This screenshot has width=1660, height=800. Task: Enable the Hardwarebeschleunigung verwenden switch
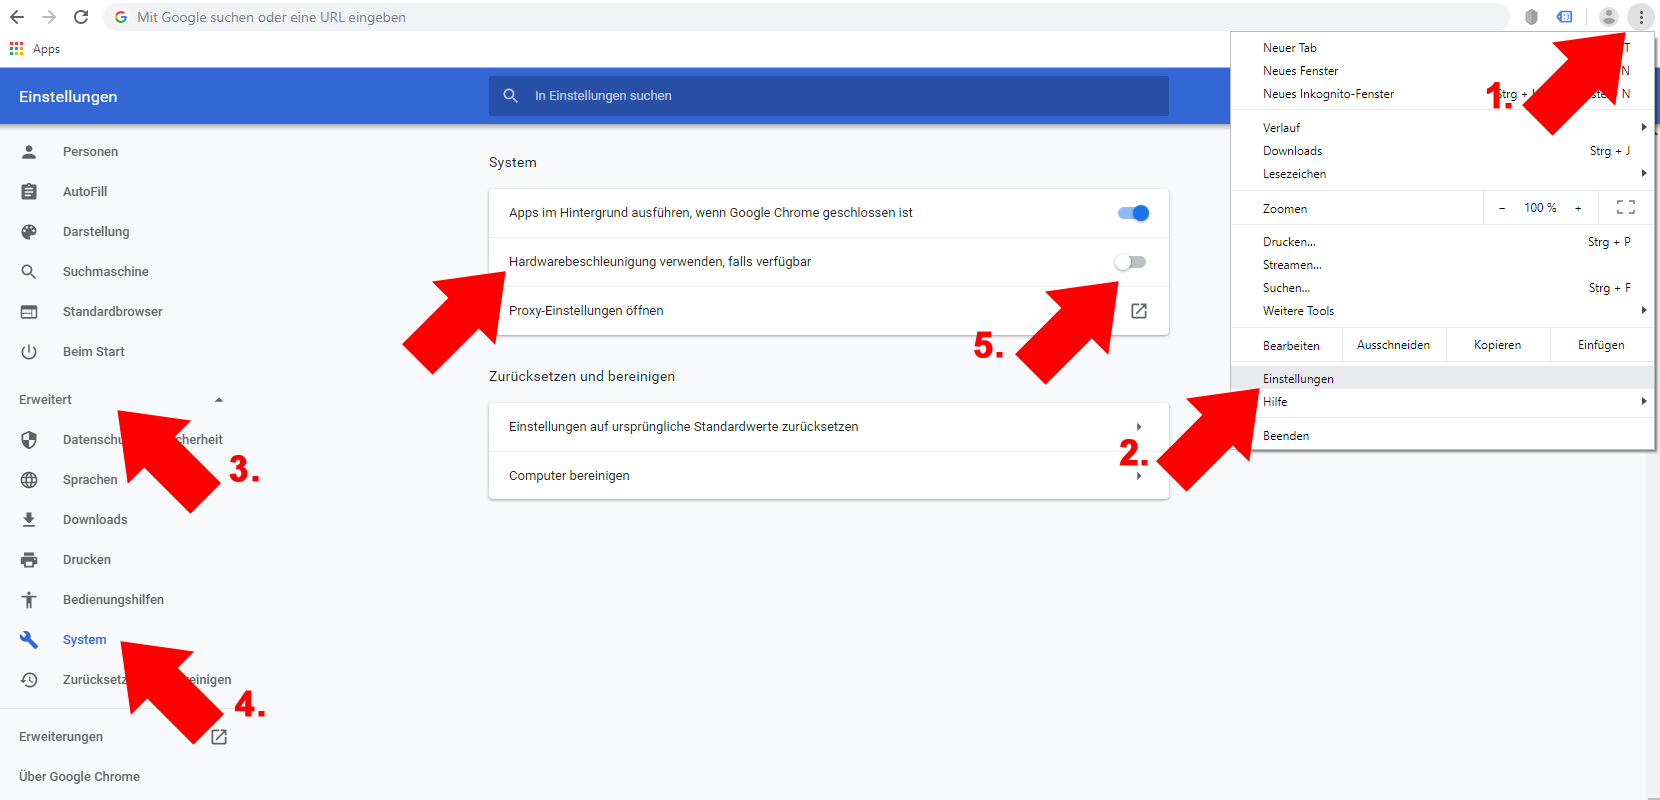1131,262
